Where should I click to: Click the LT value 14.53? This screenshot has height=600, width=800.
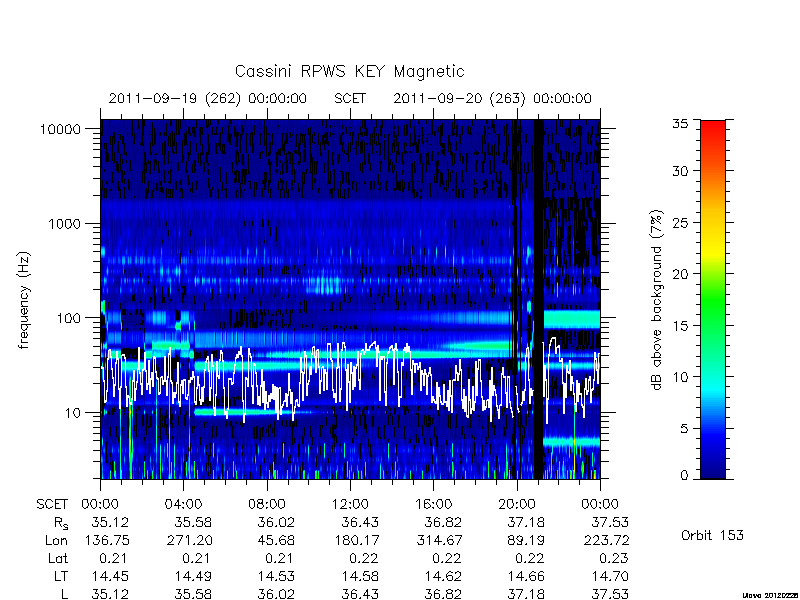276,576
